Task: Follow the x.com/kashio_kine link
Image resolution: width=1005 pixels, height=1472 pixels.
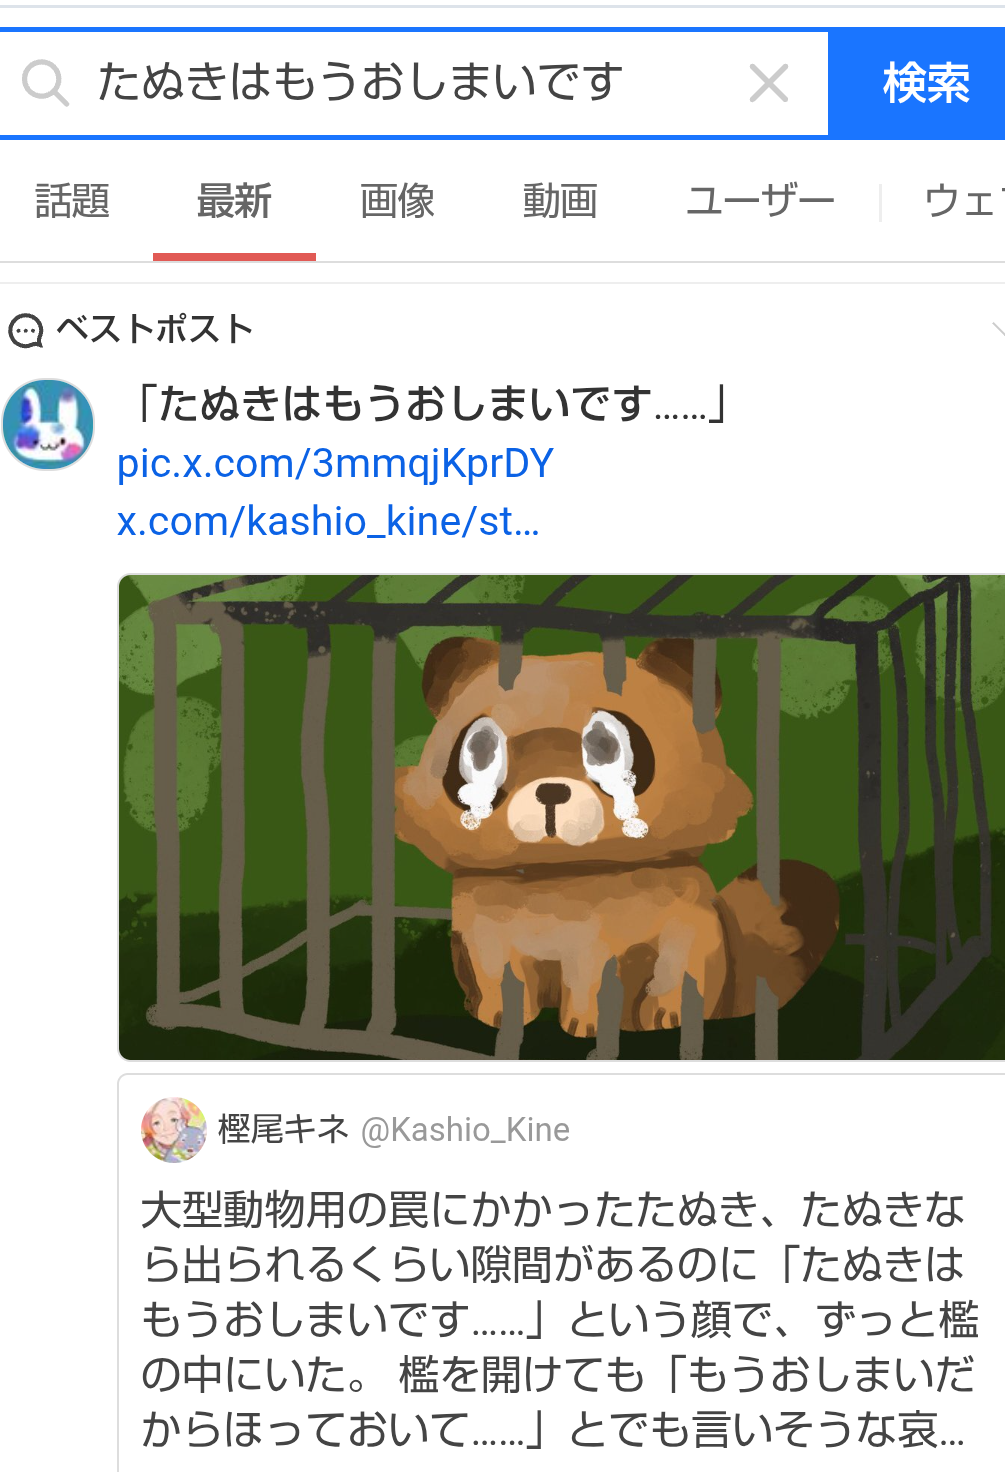Action: (328, 521)
